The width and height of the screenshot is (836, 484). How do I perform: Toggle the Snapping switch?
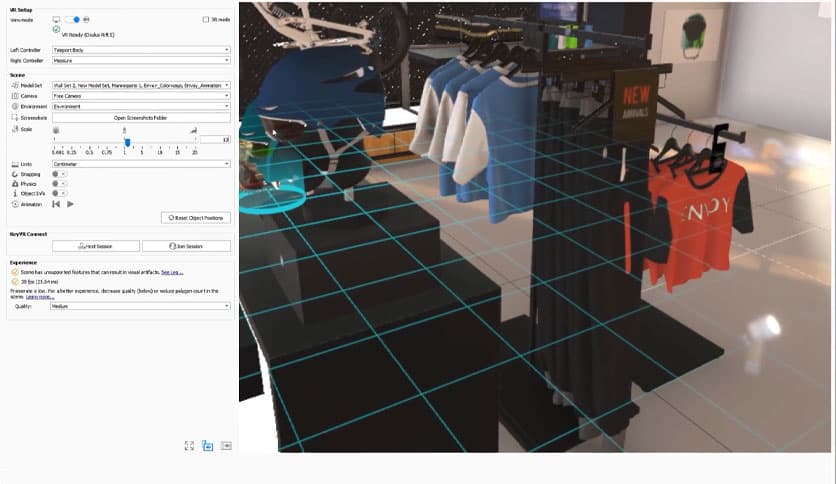(58, 174)
